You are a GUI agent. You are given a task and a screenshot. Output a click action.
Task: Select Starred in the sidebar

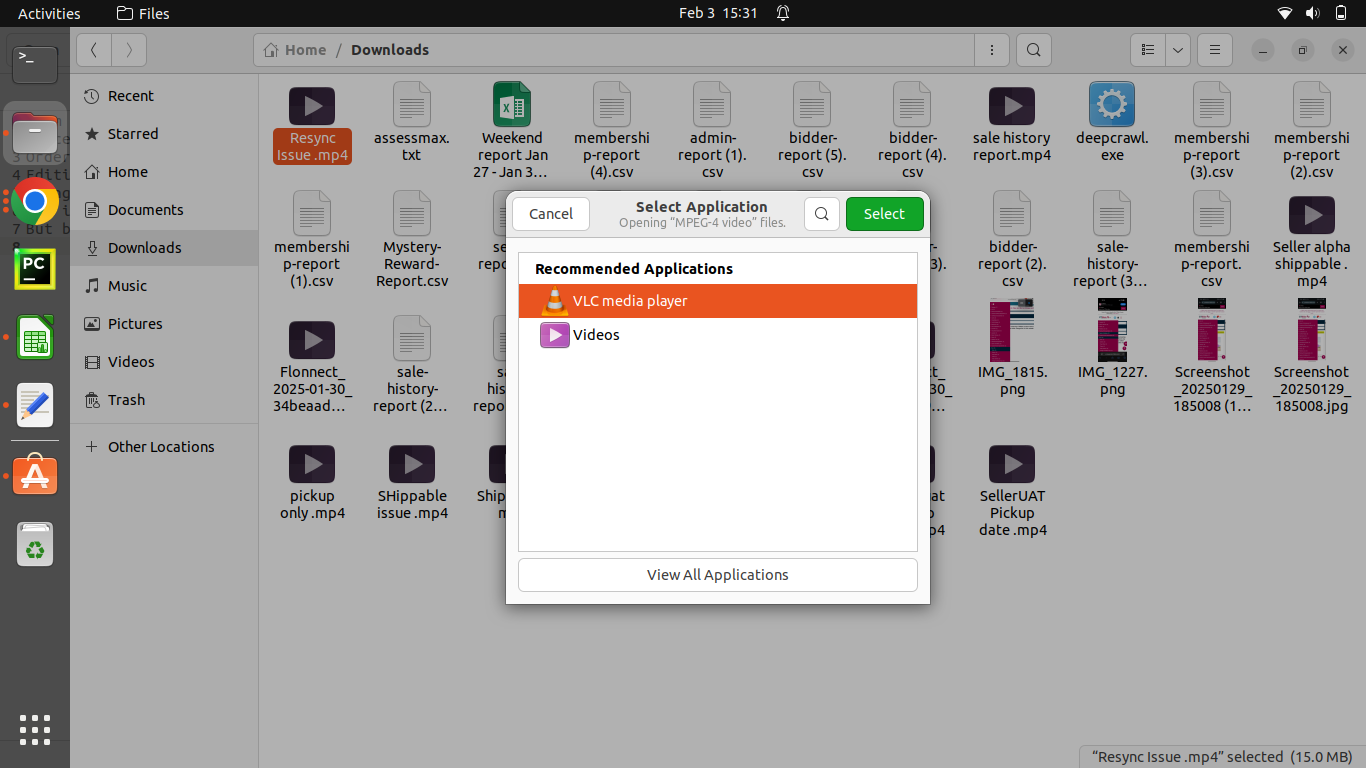pyautogui.click(x=132, y=134)
